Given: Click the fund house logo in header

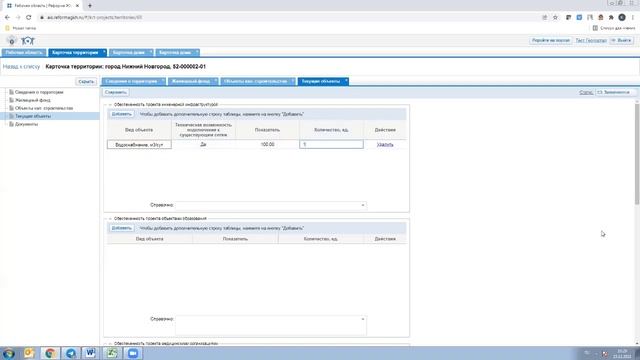Looking at the screenshot, I should pos(28,41).
